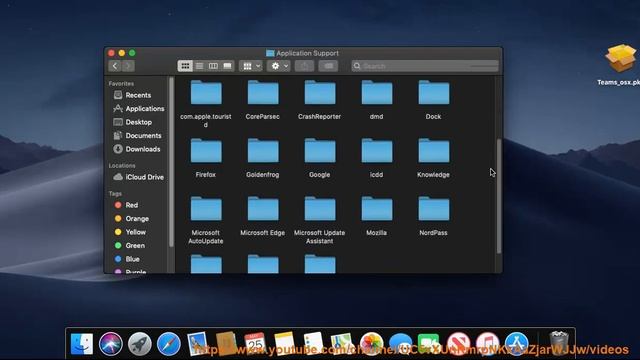The image size is (640, 360).
Task: Select the Knowledge folder
Action: coord(433,151)
